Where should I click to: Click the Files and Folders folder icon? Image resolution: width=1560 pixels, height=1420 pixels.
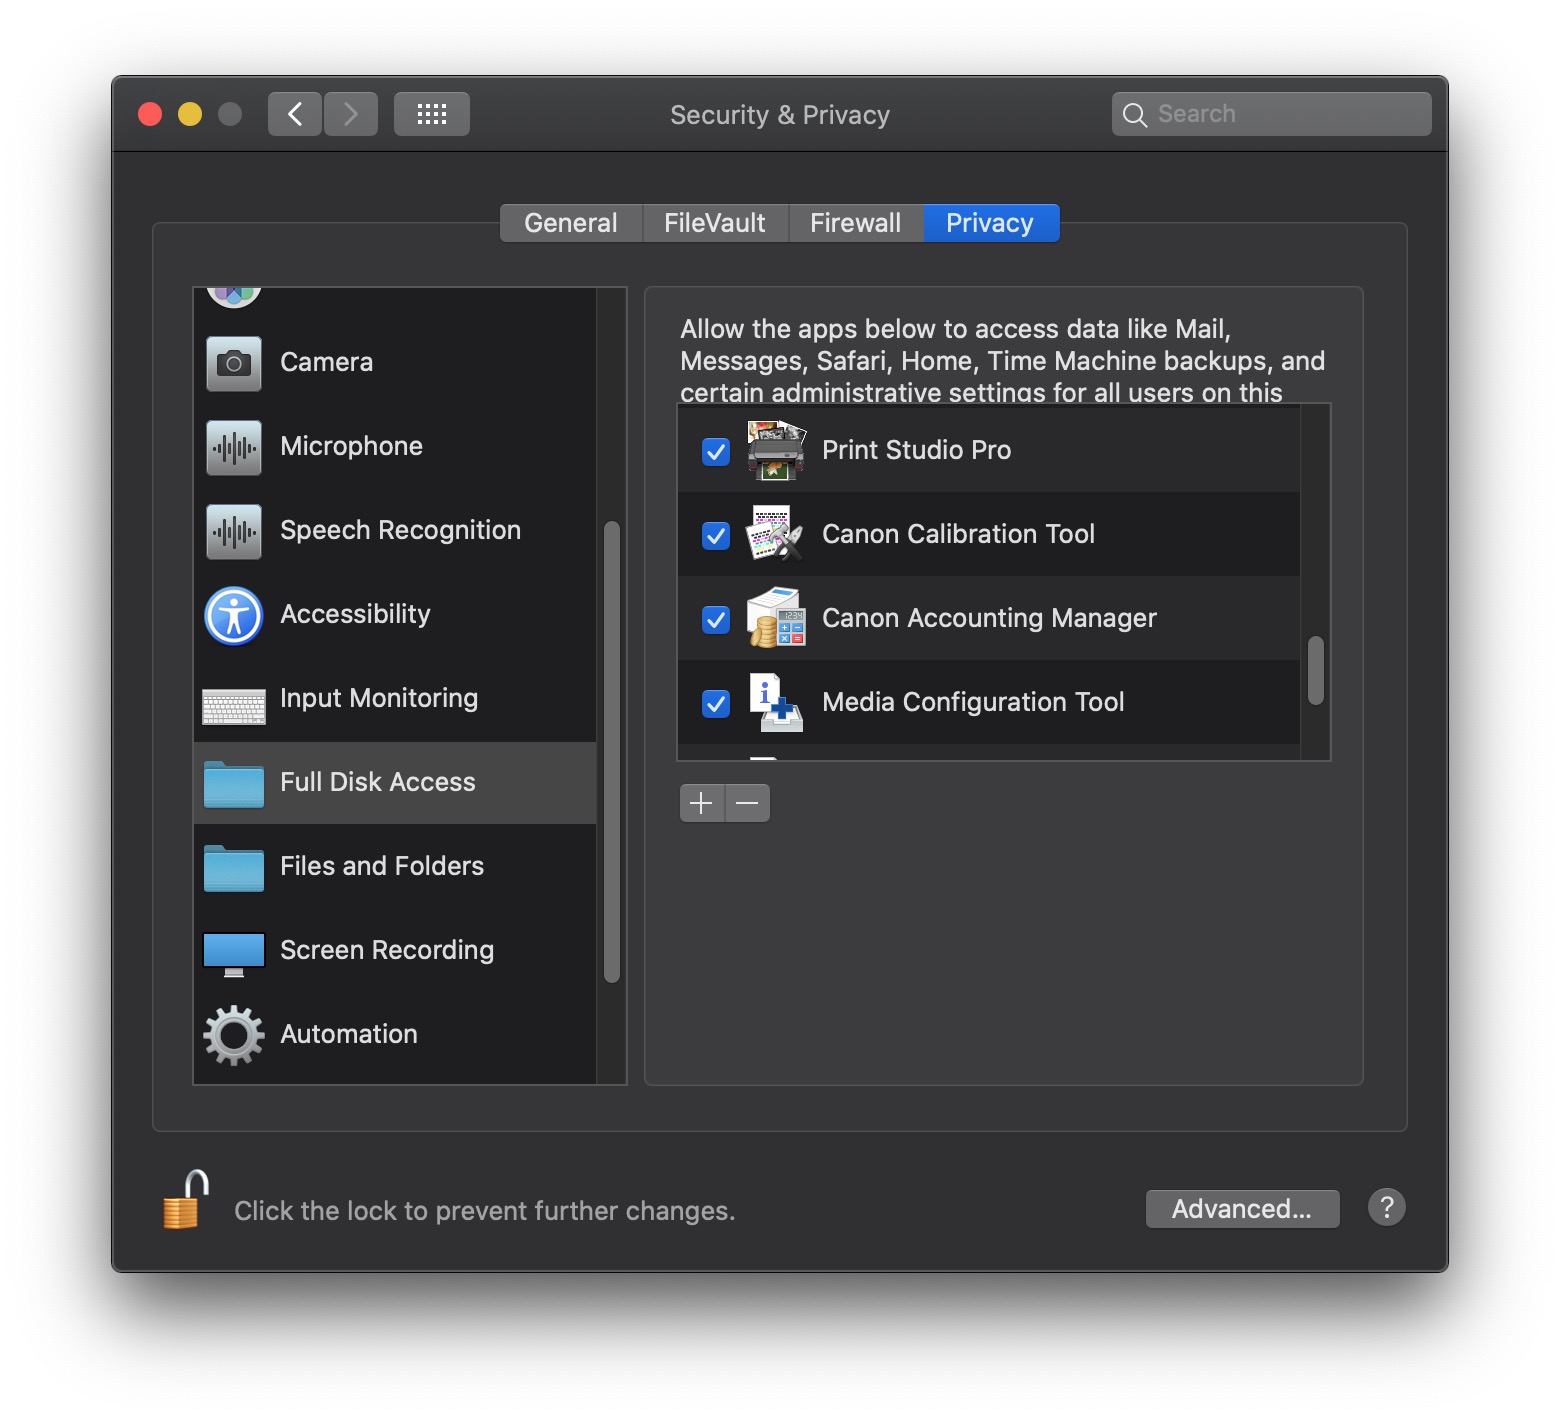[x=233, y=866]
